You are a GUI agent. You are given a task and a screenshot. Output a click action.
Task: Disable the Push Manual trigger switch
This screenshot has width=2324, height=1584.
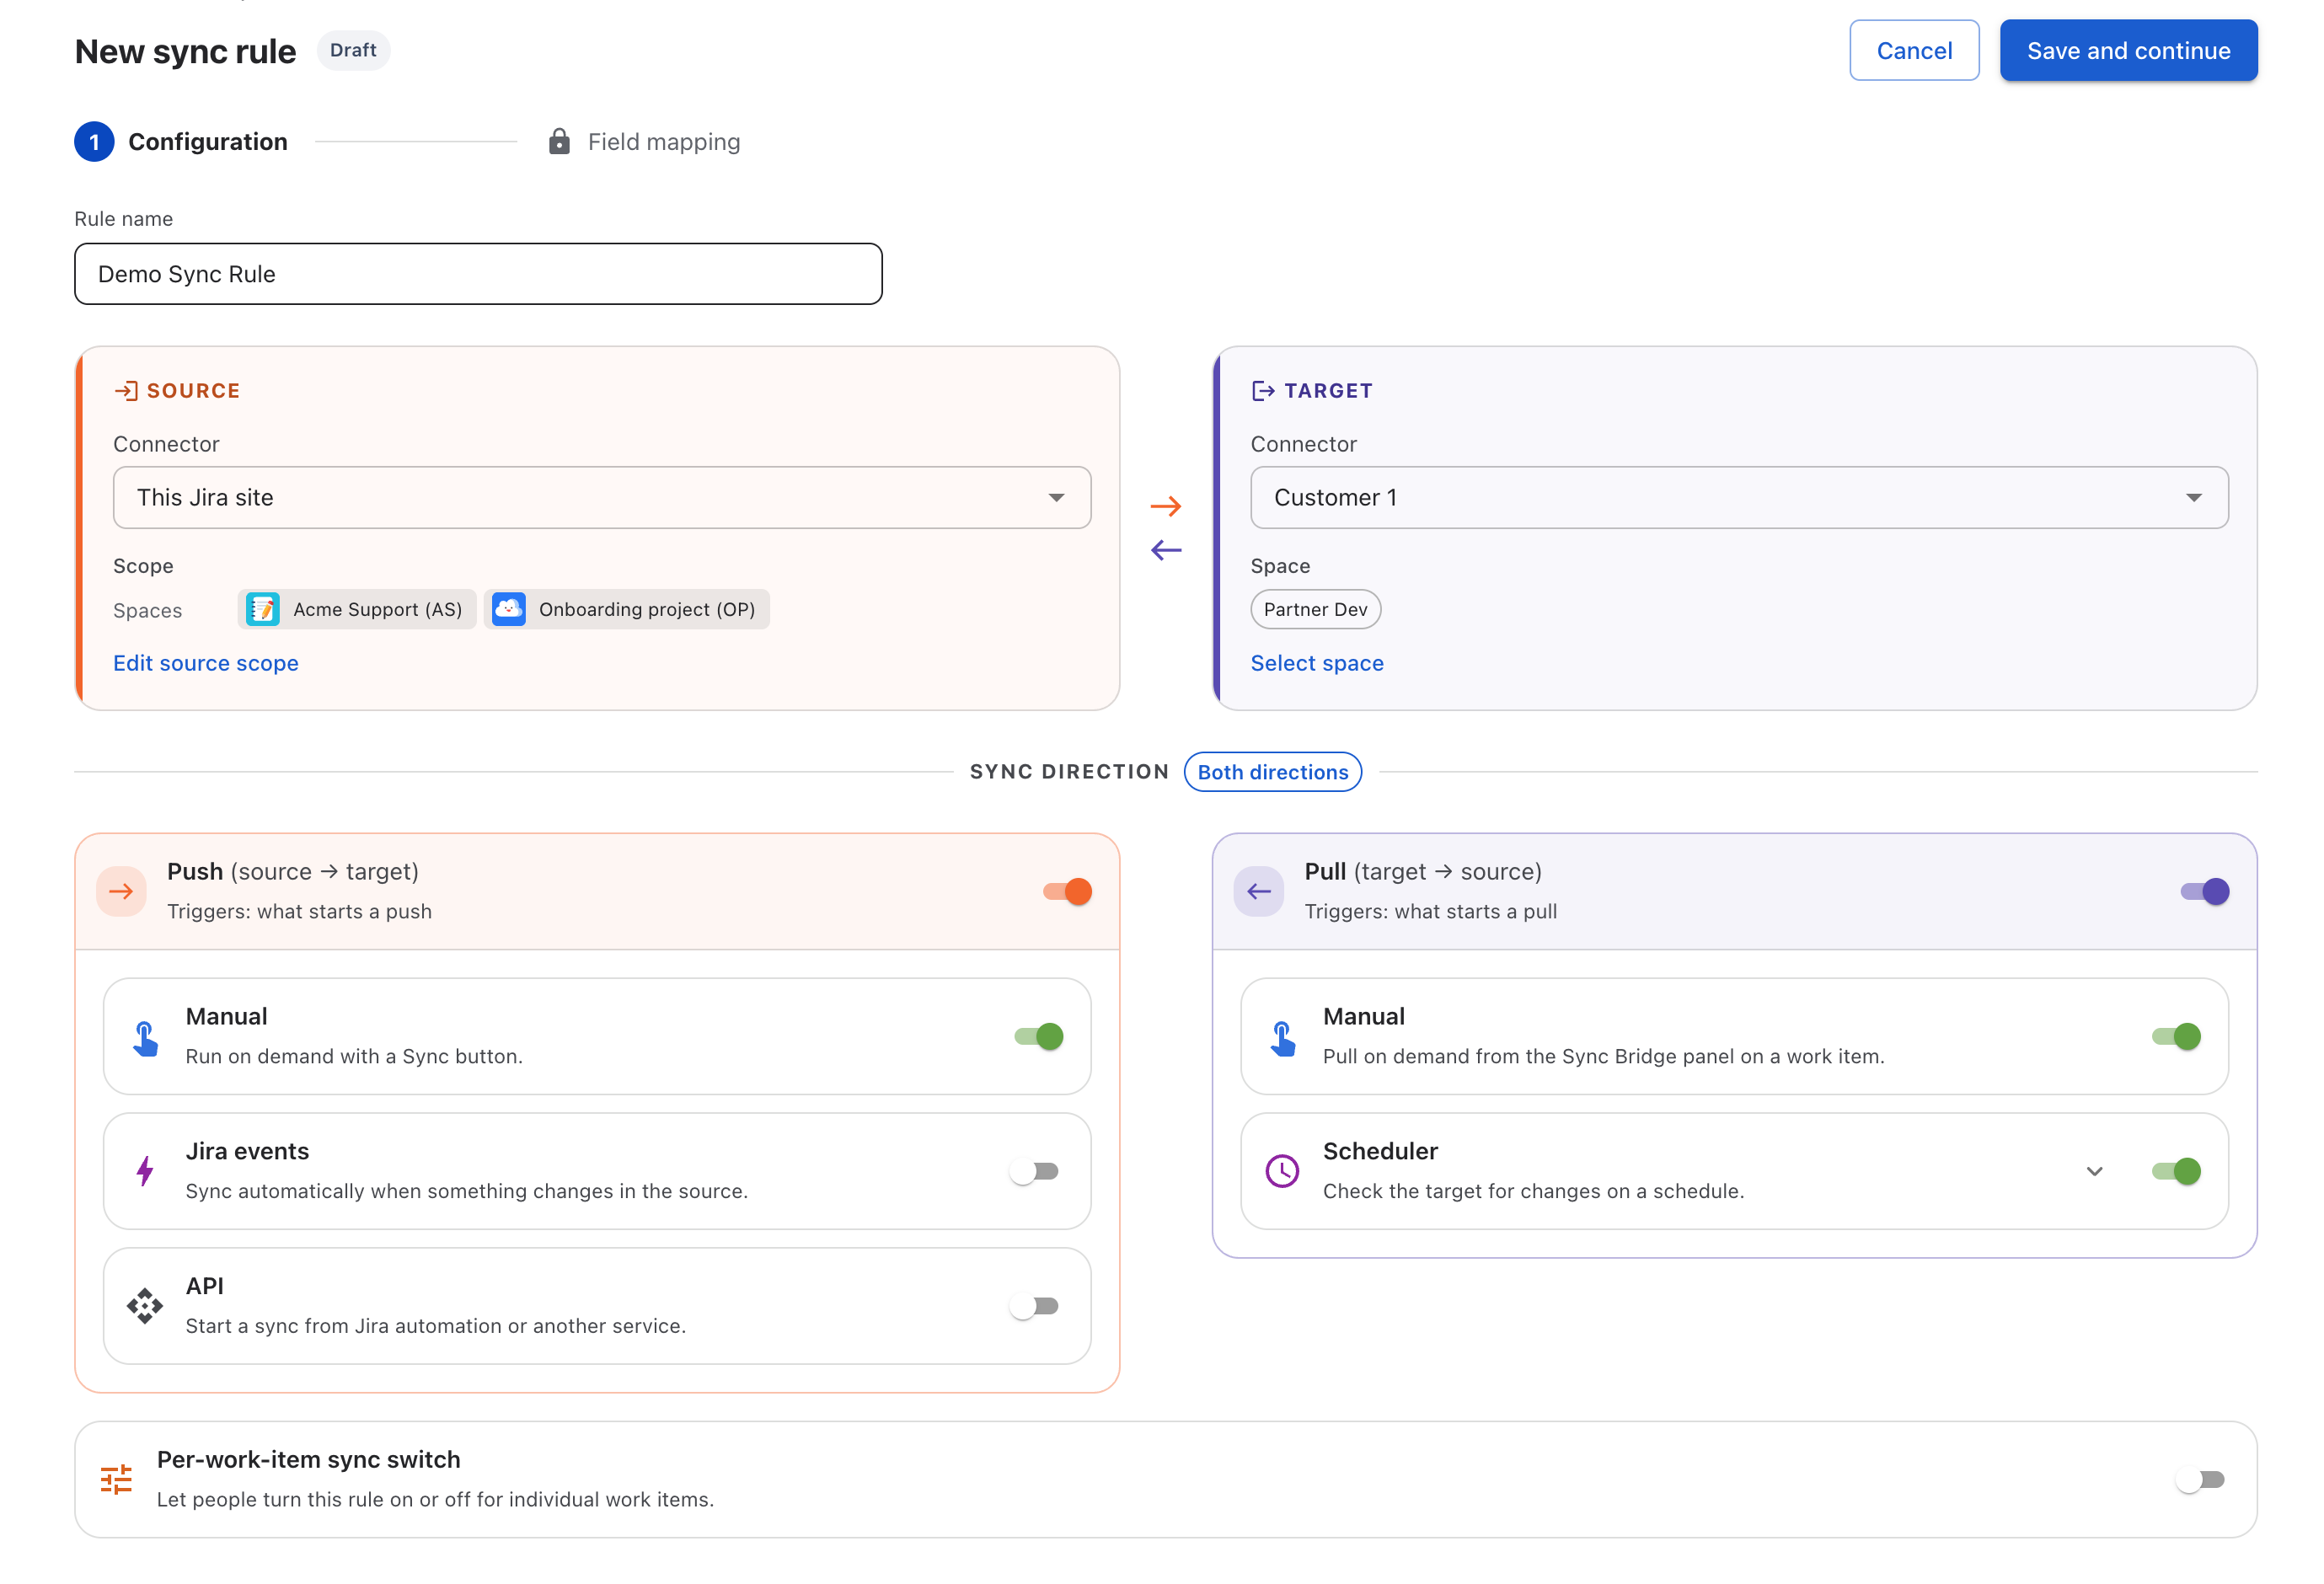pos(1039,1036)
